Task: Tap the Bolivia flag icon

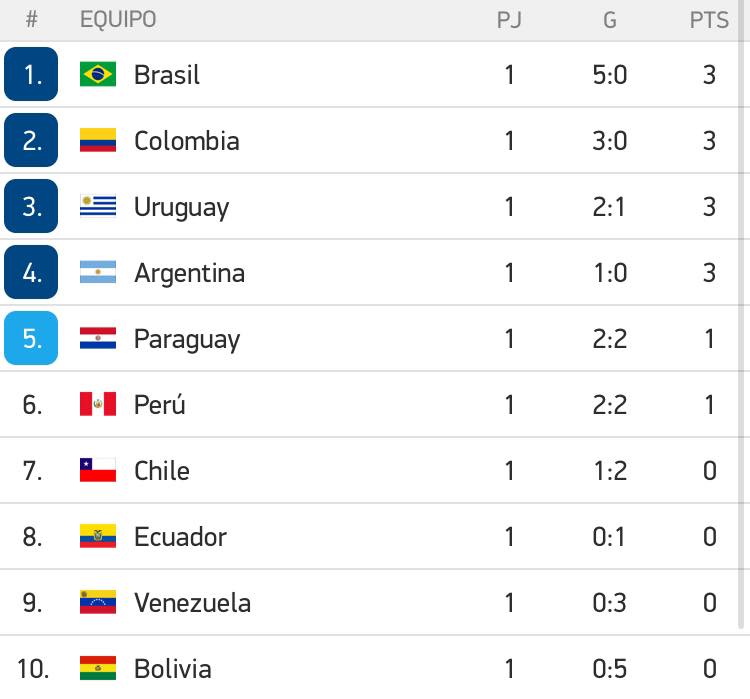Action: [x=98, y=668]
